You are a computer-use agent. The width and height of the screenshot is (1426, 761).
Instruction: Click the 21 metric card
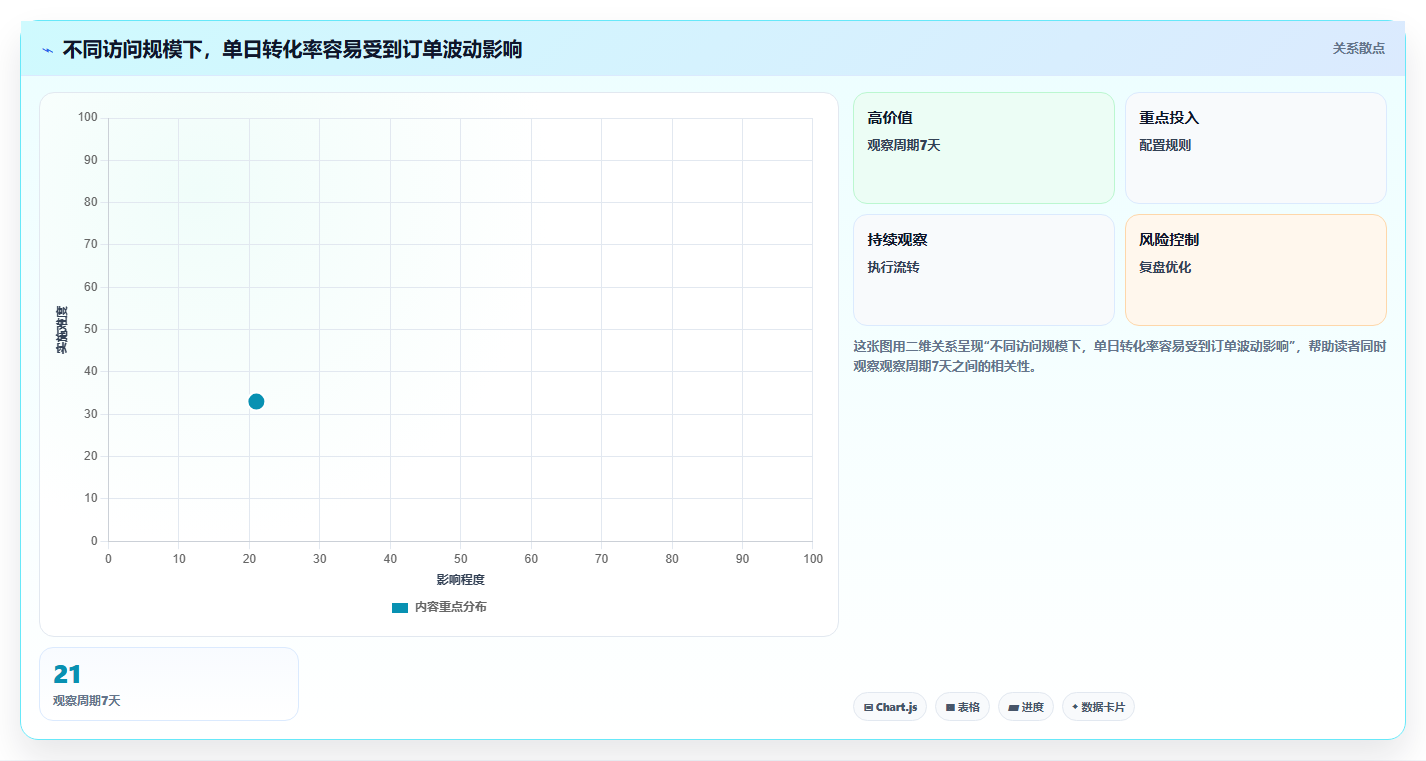tap(169, 684)
